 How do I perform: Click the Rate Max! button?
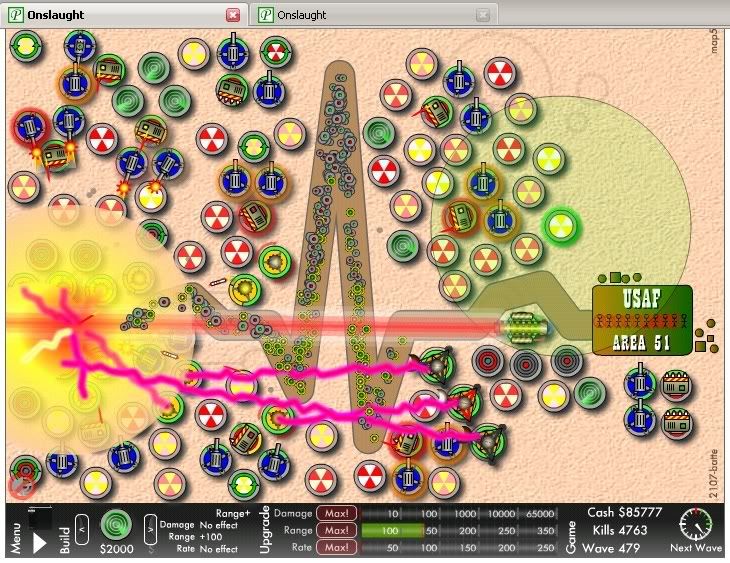click(x=337, y=547)
